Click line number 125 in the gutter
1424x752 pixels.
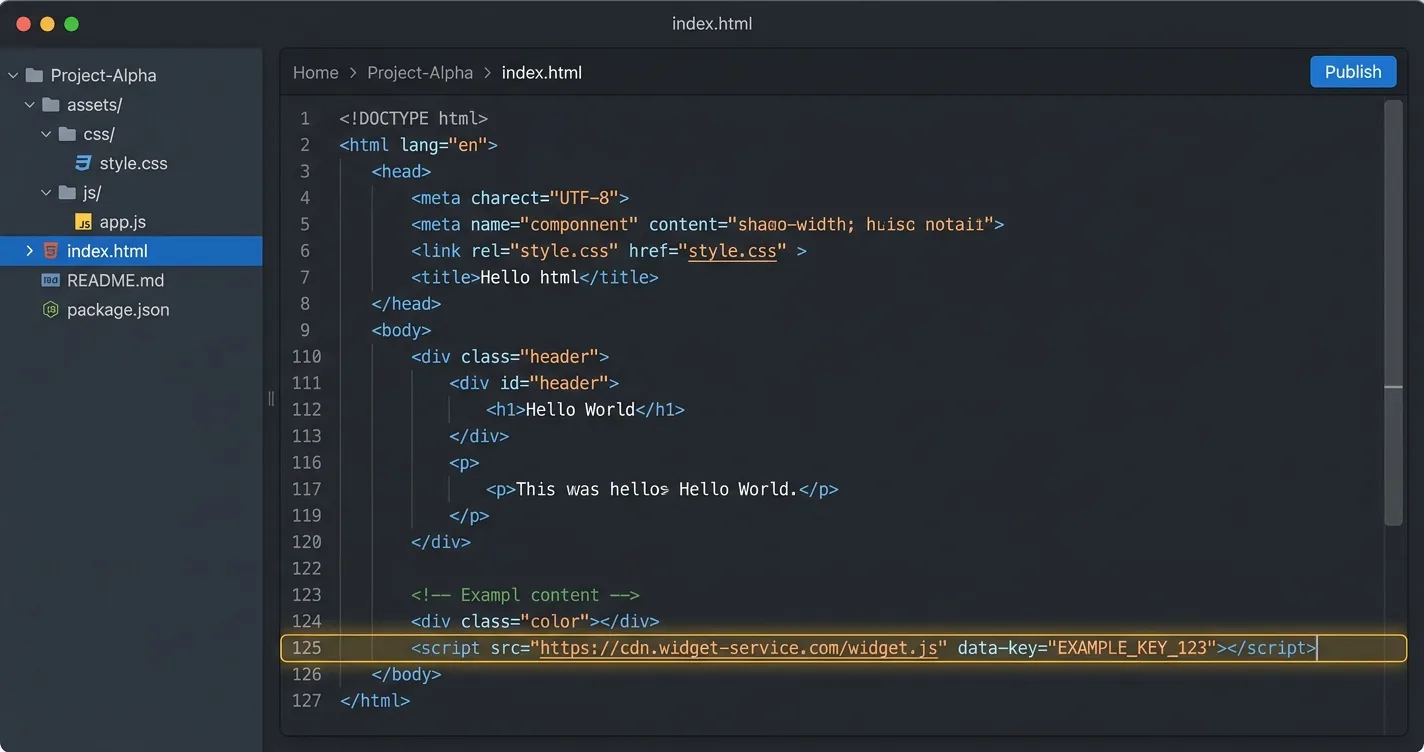[307, 648]
